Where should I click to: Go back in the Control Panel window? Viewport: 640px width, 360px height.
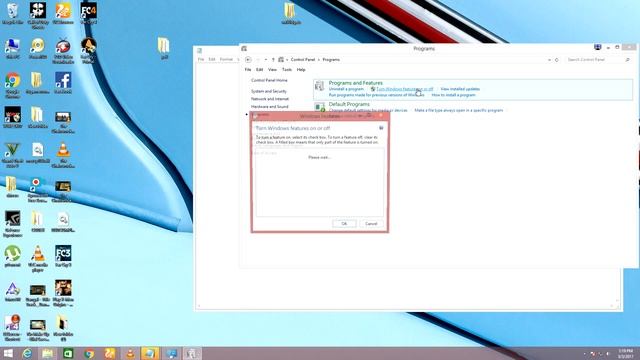click(248, 60)
